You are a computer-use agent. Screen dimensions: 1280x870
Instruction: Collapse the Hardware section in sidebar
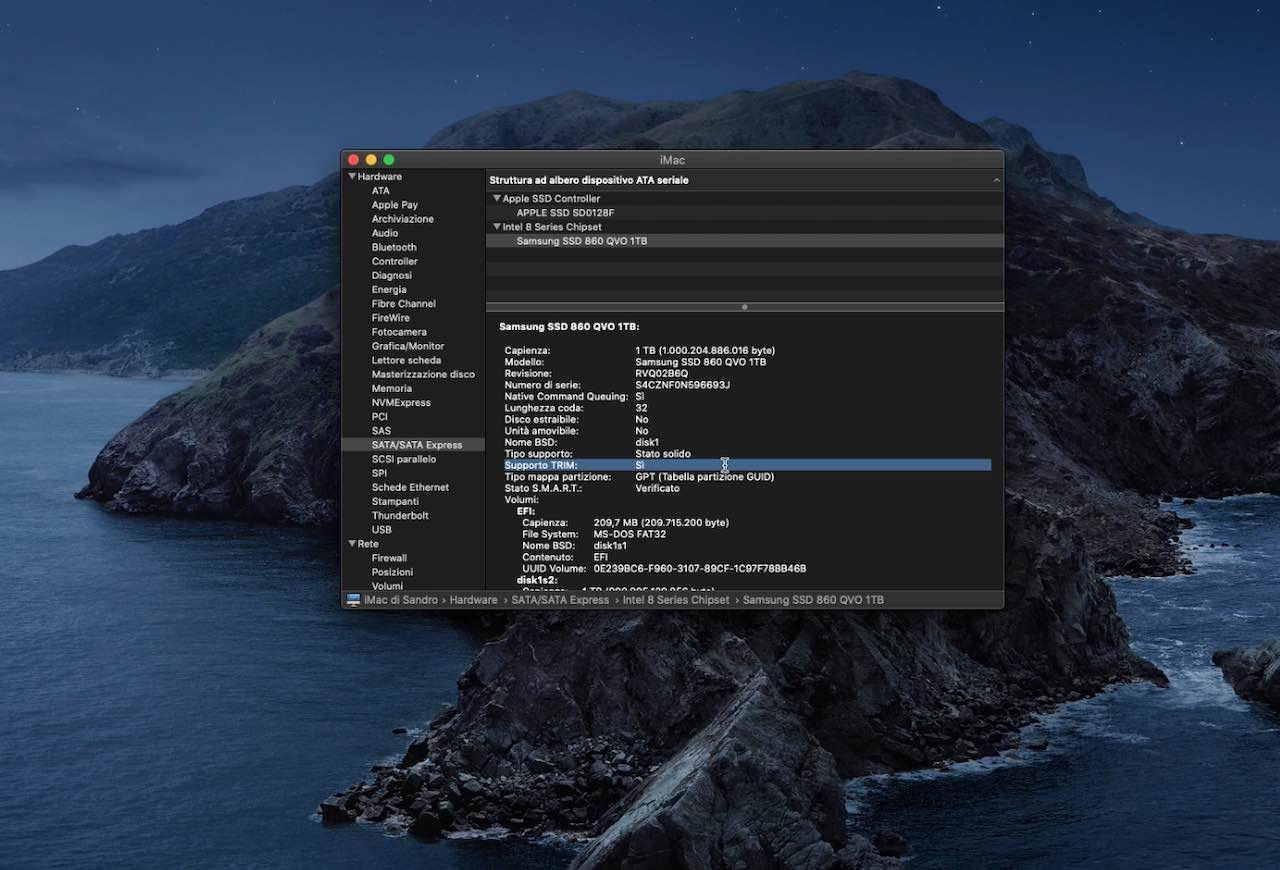click(x=352, y=177)
